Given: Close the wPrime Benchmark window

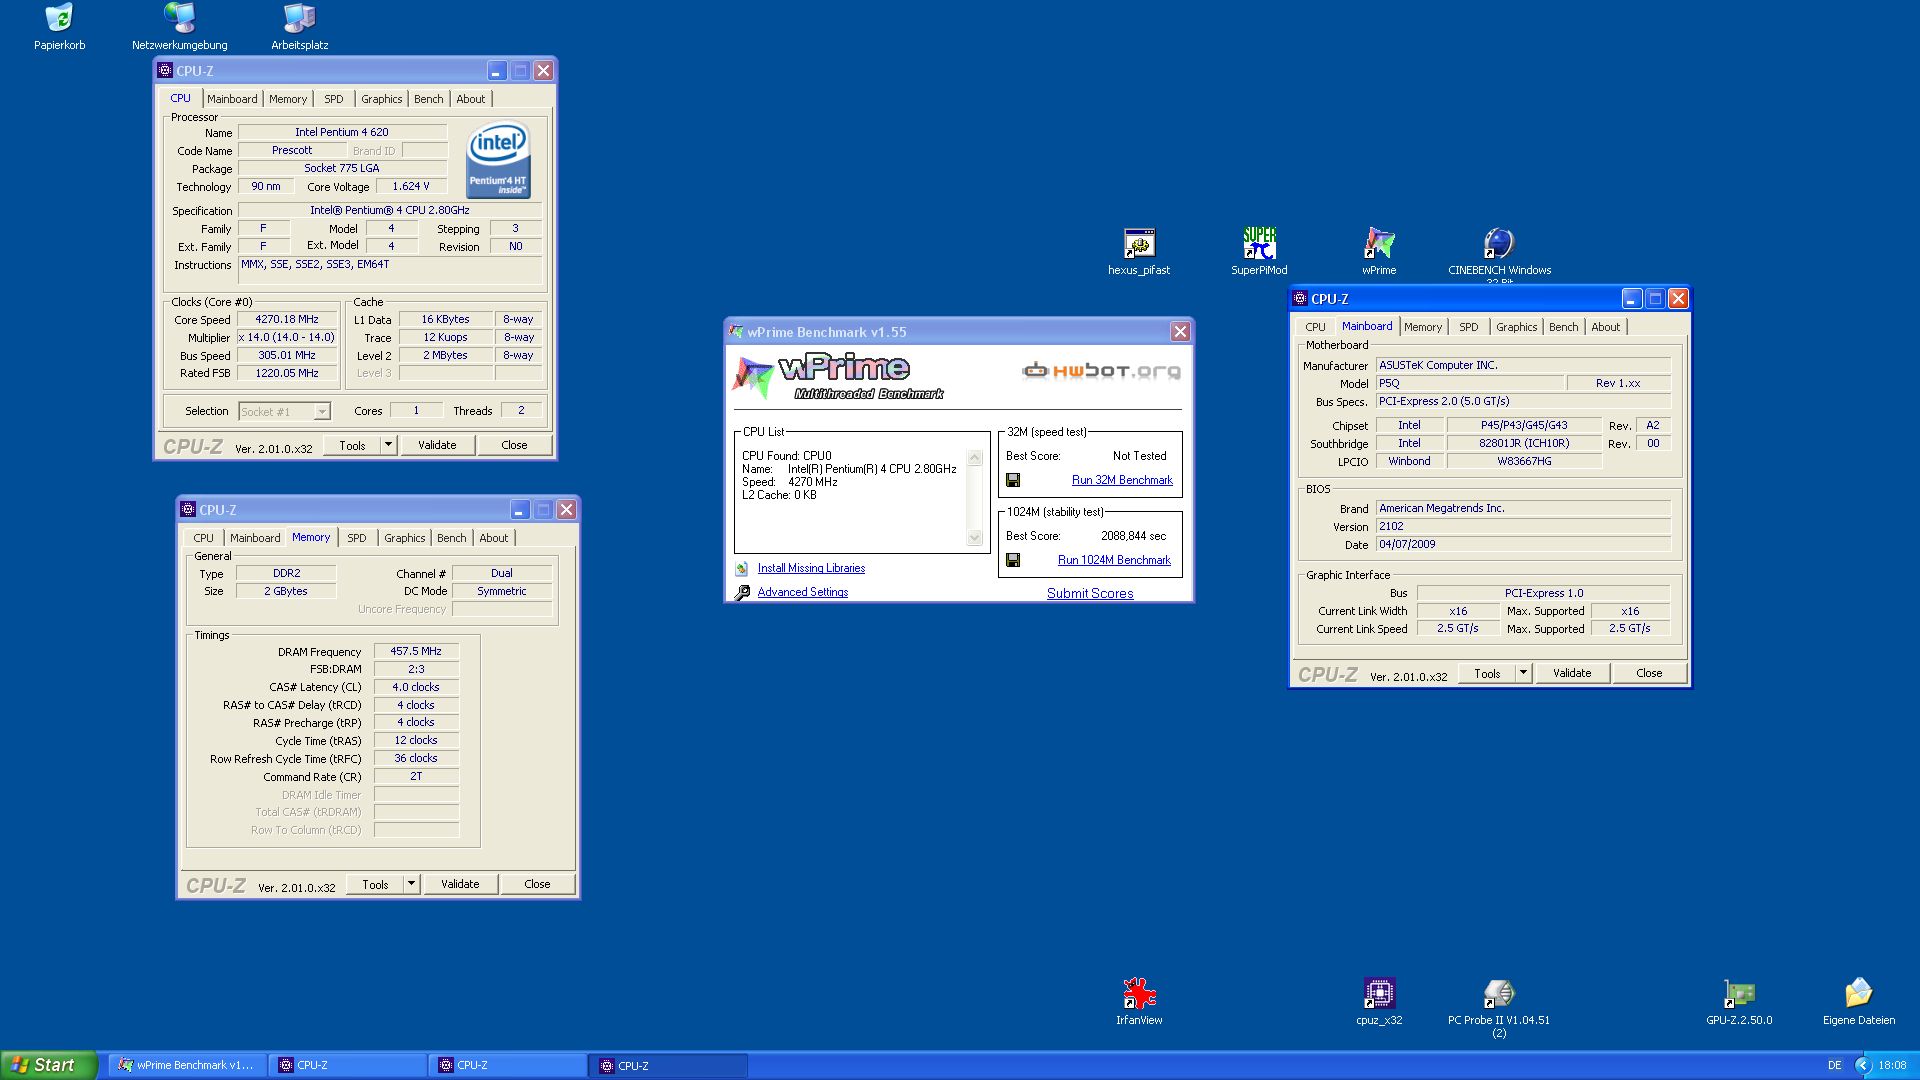Looking at the screenshot, I should [x=1180, y=332].
